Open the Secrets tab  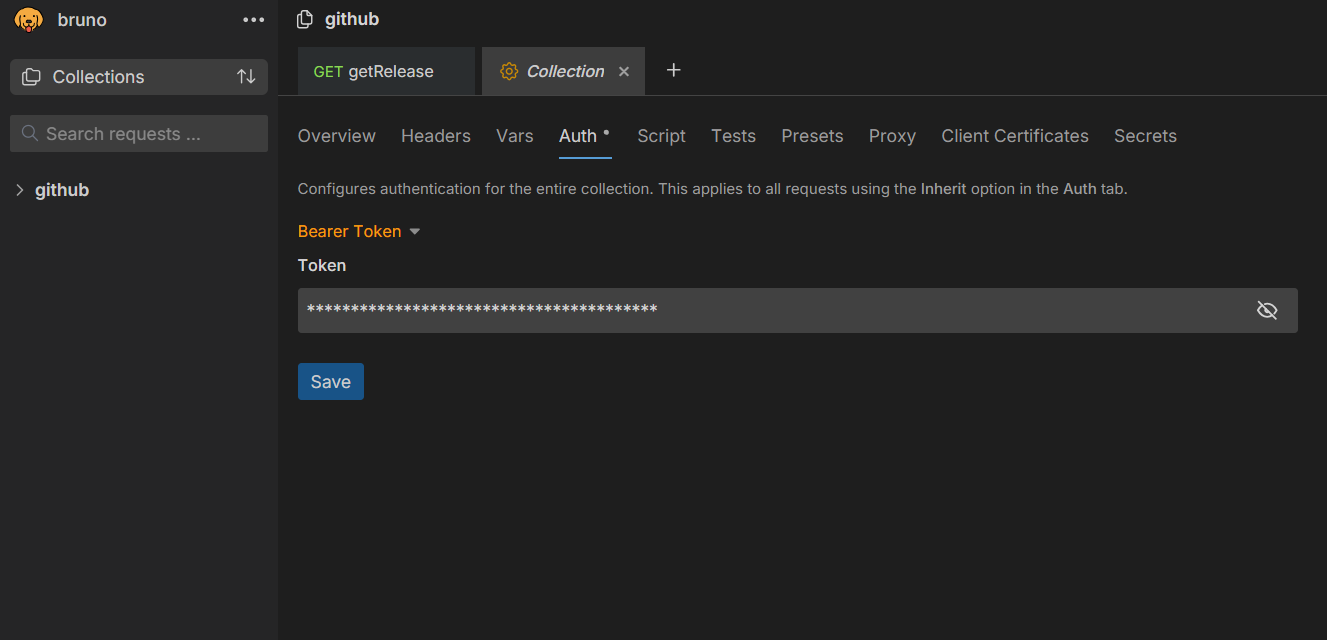pyautogui.click(x=1146, y=136)
